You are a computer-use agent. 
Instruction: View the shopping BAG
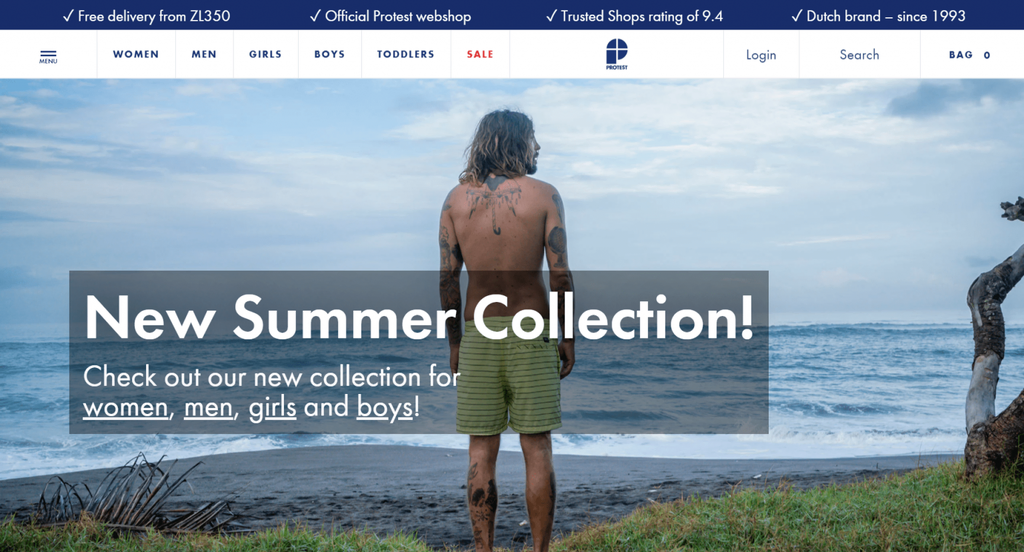coord(970,55)
